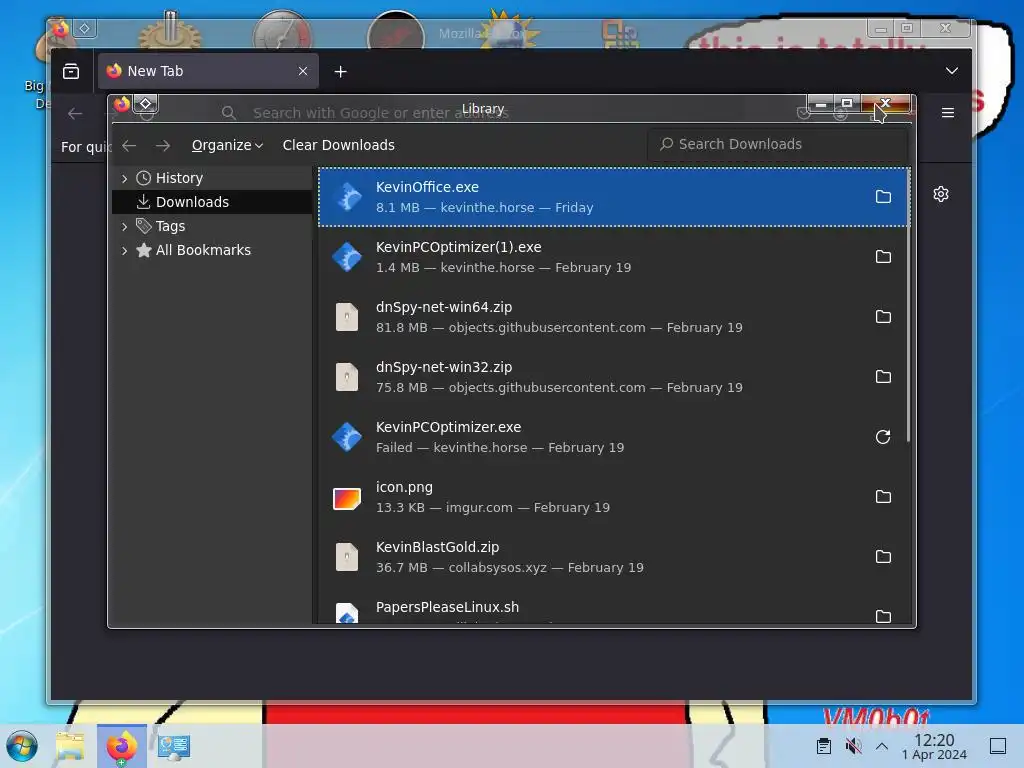1024x768 pixels.
Task: Click the Firefox taskbar icon
Action: pos(122,746)
